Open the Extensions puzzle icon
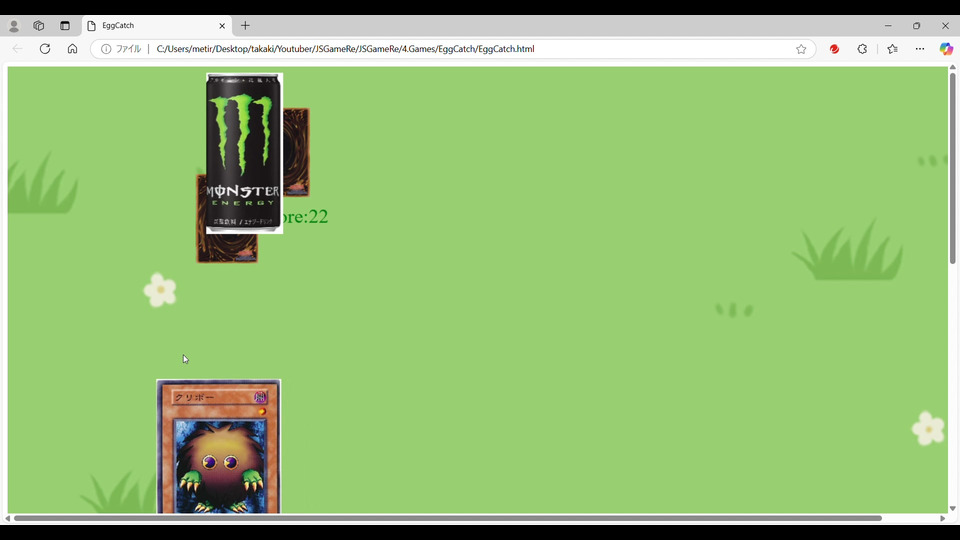This screenshot has height=540, width=960. [x=862, y=49]
